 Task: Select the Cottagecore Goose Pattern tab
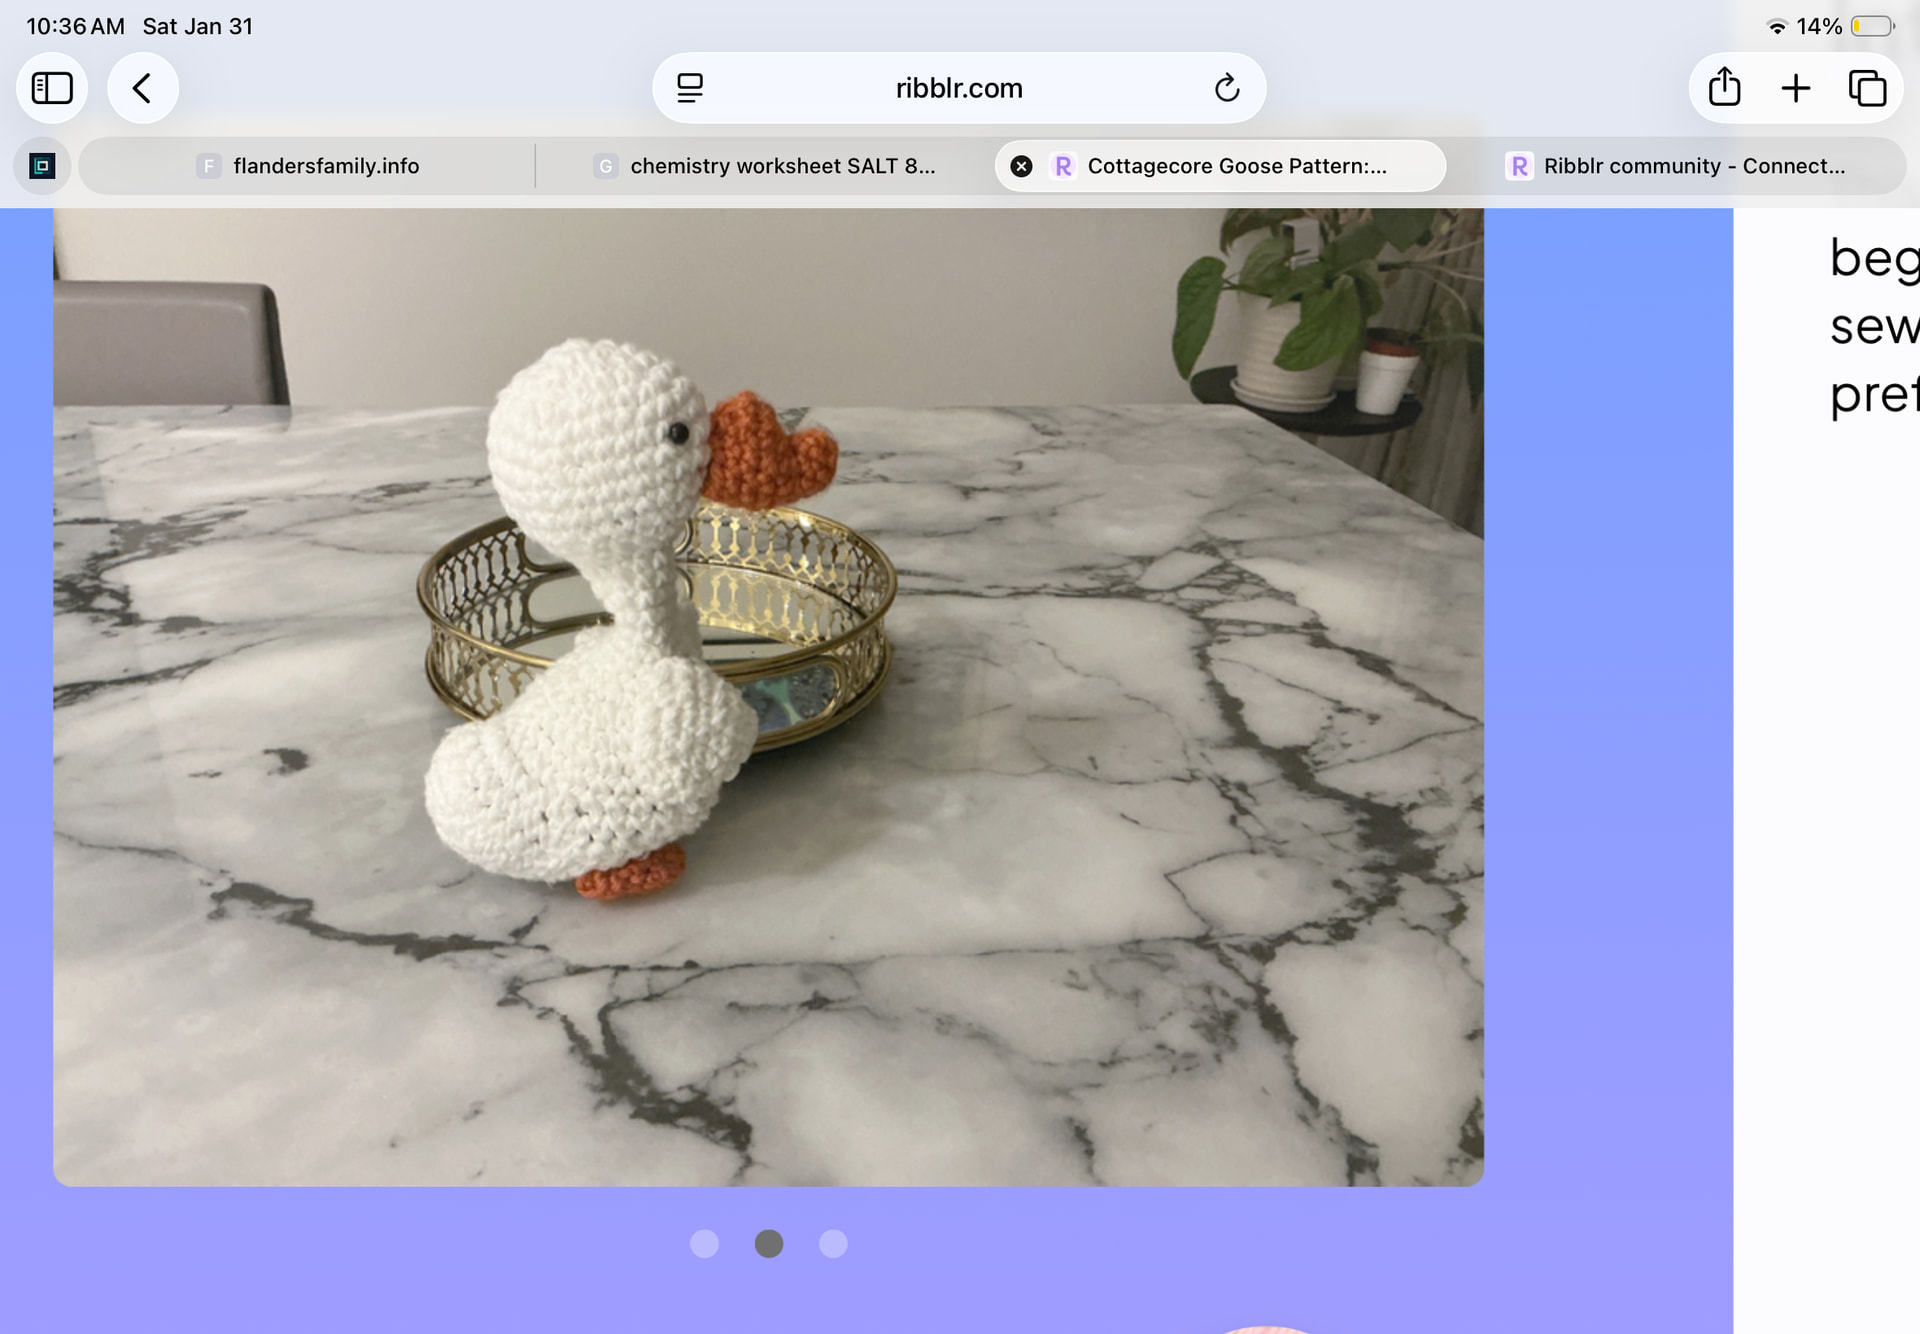point(1236,166)
